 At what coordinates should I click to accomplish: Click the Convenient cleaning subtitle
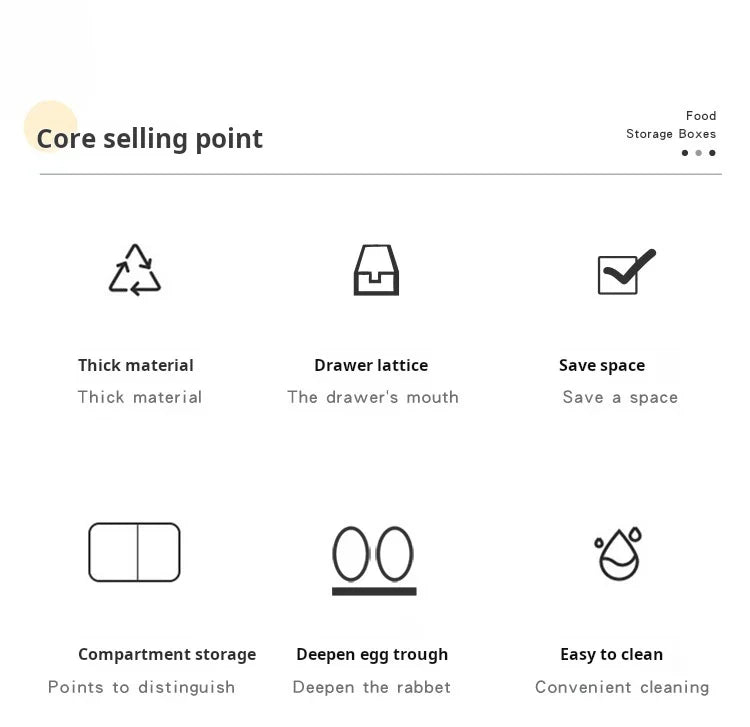click(622, 687)
